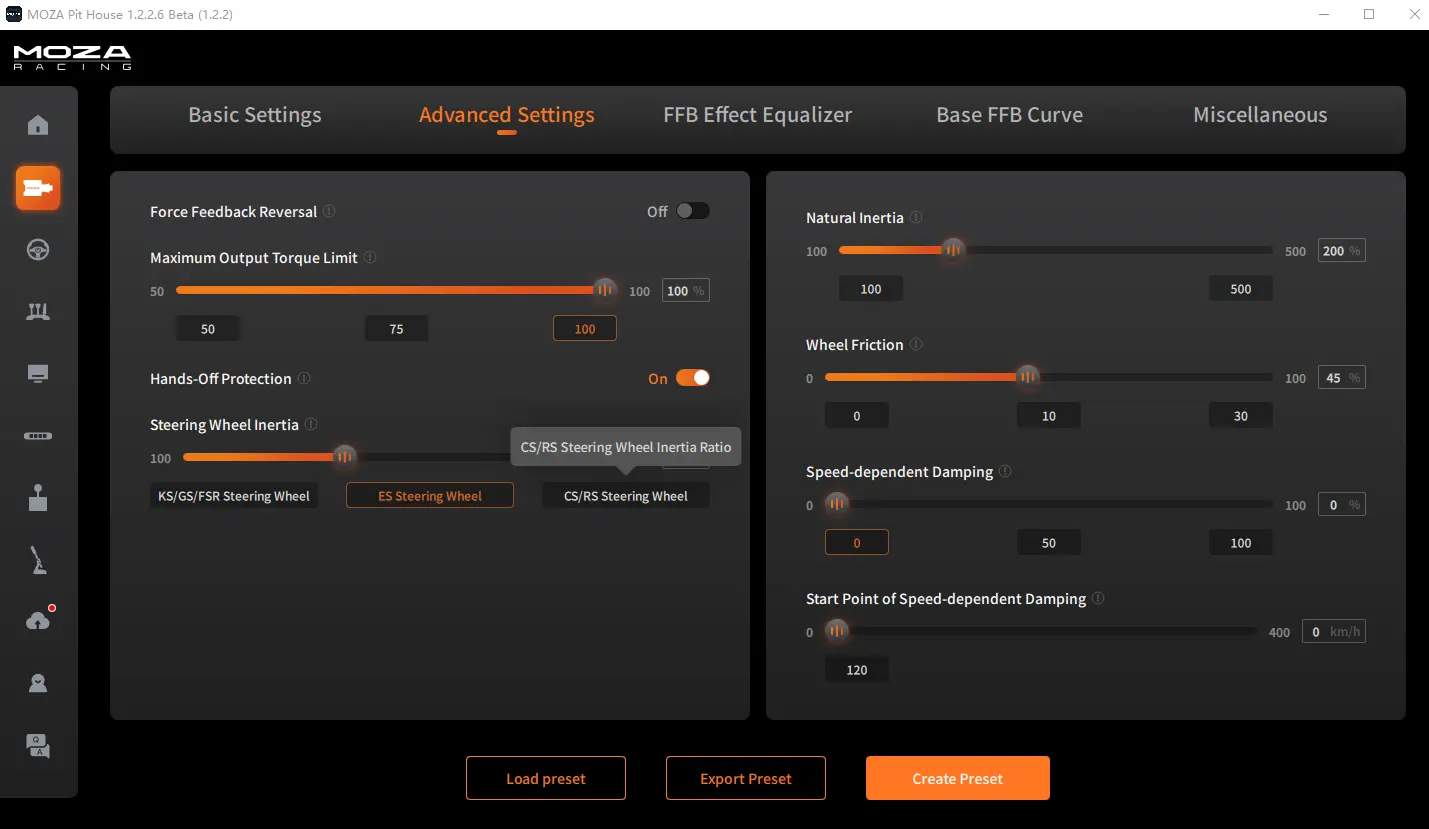This screenshot has height=829, width=1429.
Task: Click Steering Wheel Inertia slider handle
Action: [x=345, y=457]
